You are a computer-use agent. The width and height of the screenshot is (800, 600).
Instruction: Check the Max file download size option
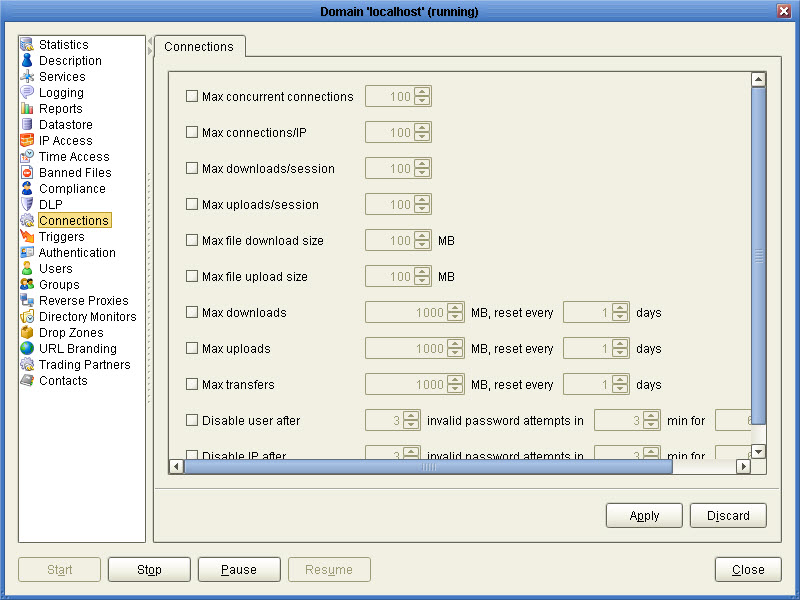coord(191,240)
